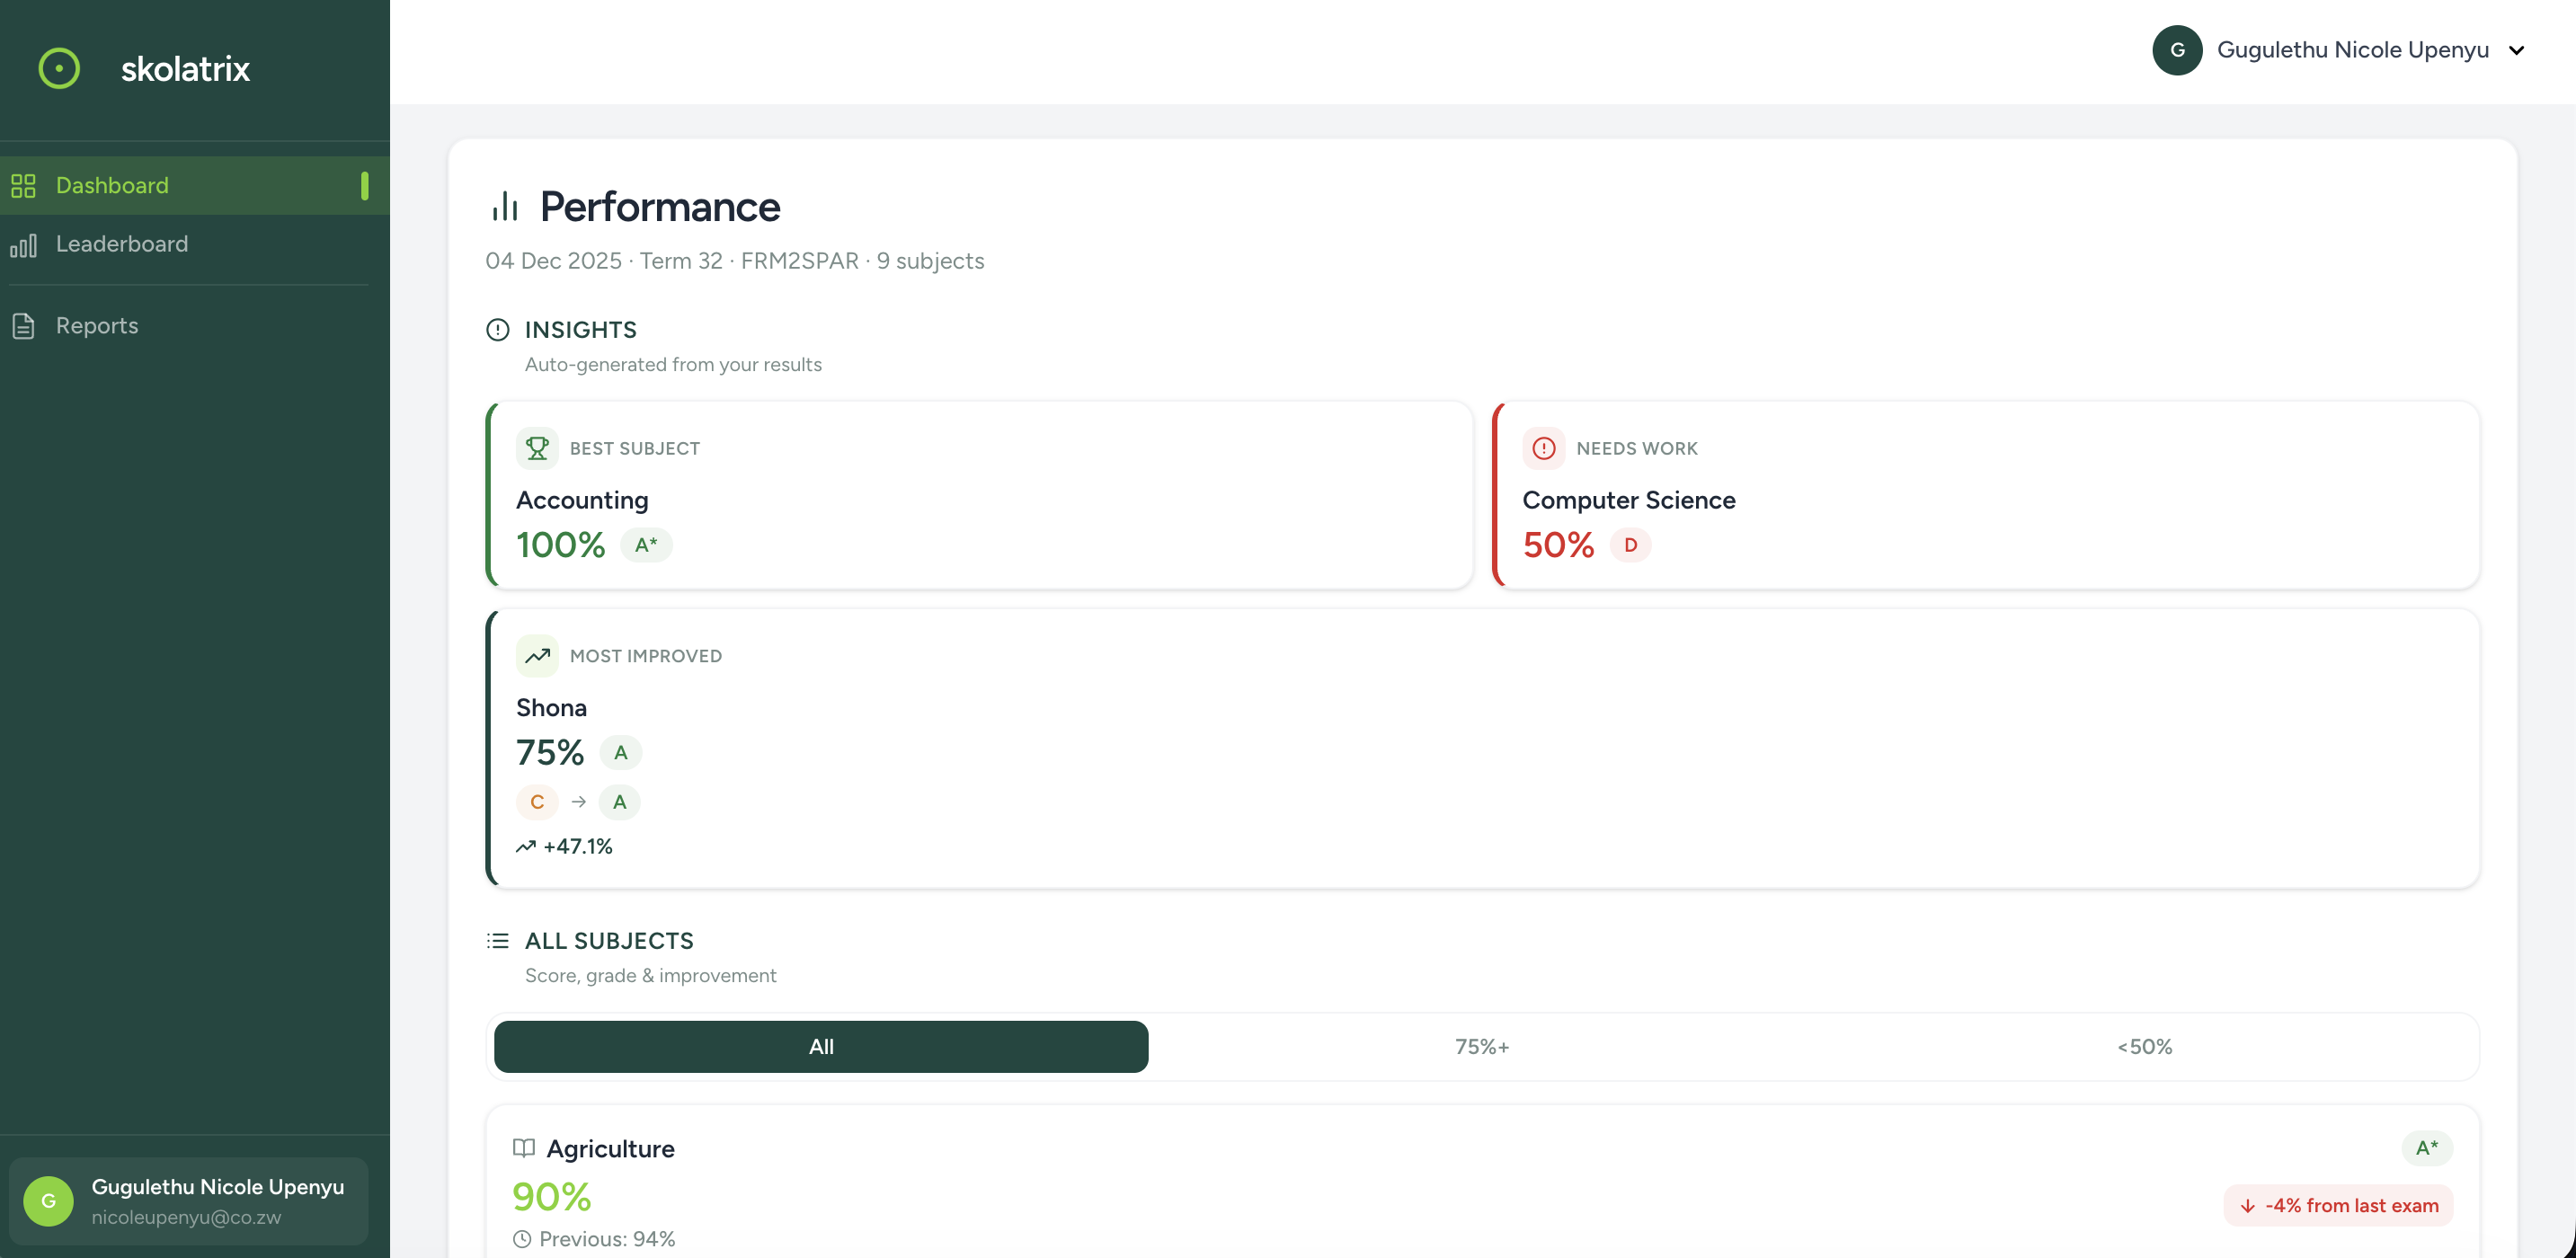Click the Agriculture A* grade badge
Screen dimensions: 2576x1258
click(2427, 1148)
